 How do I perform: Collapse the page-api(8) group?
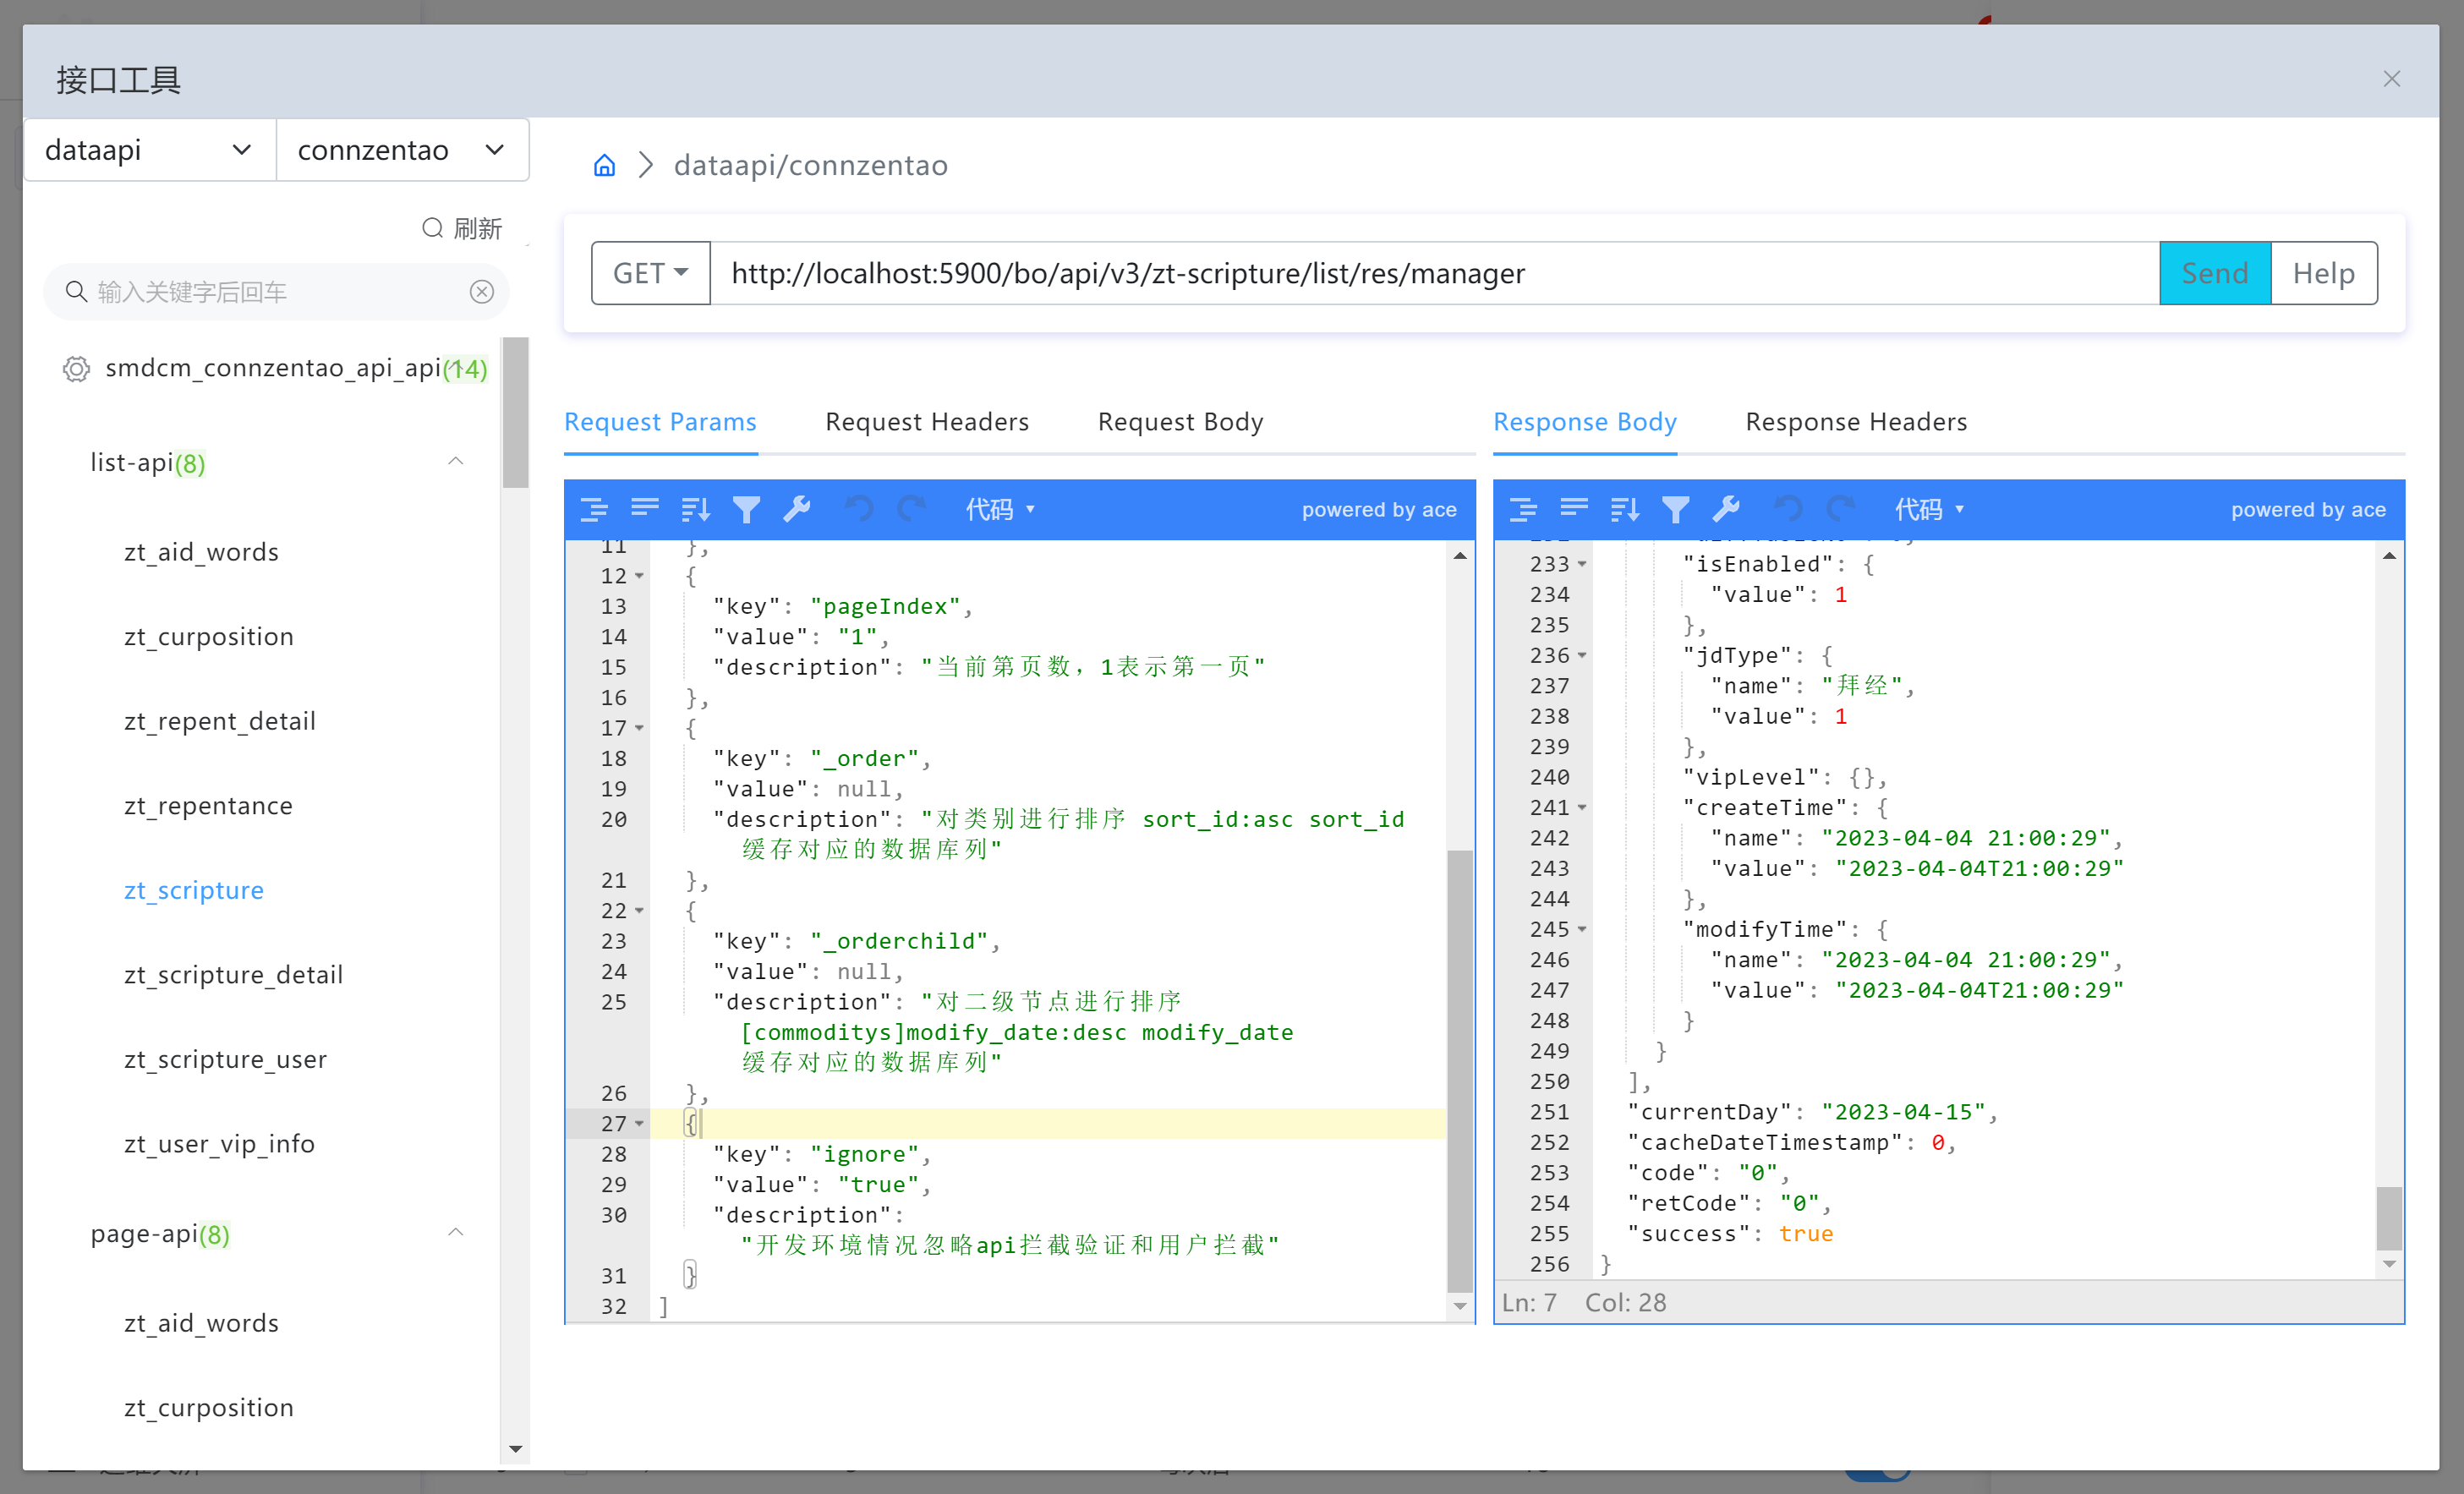click(455, 1233)
